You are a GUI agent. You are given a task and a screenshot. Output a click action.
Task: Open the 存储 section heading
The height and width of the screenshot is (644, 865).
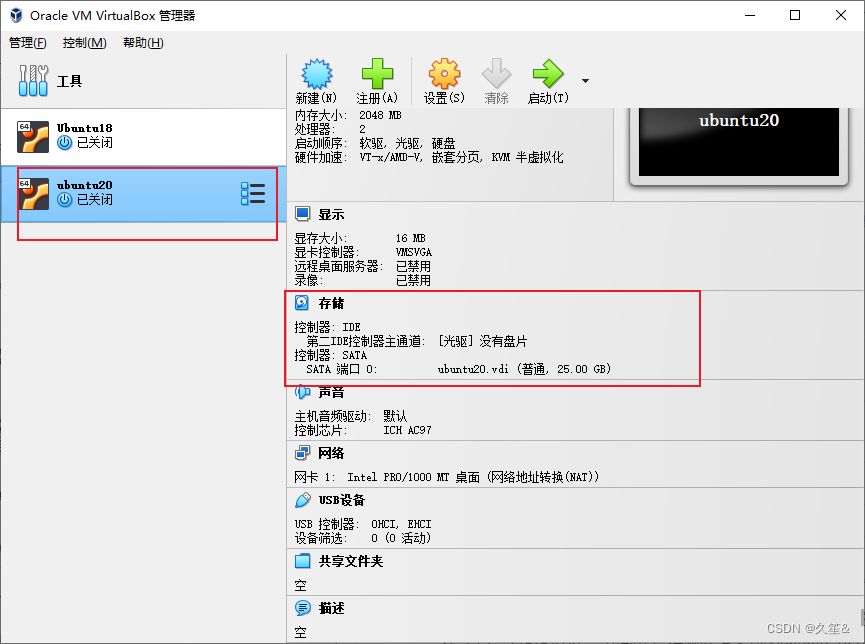coord(331,303)
